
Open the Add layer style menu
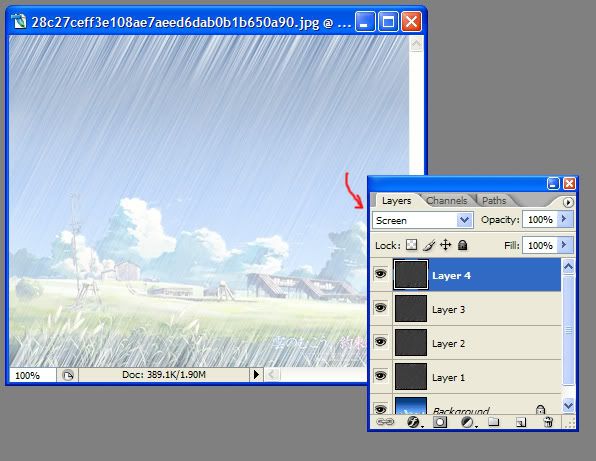(414, 422)
